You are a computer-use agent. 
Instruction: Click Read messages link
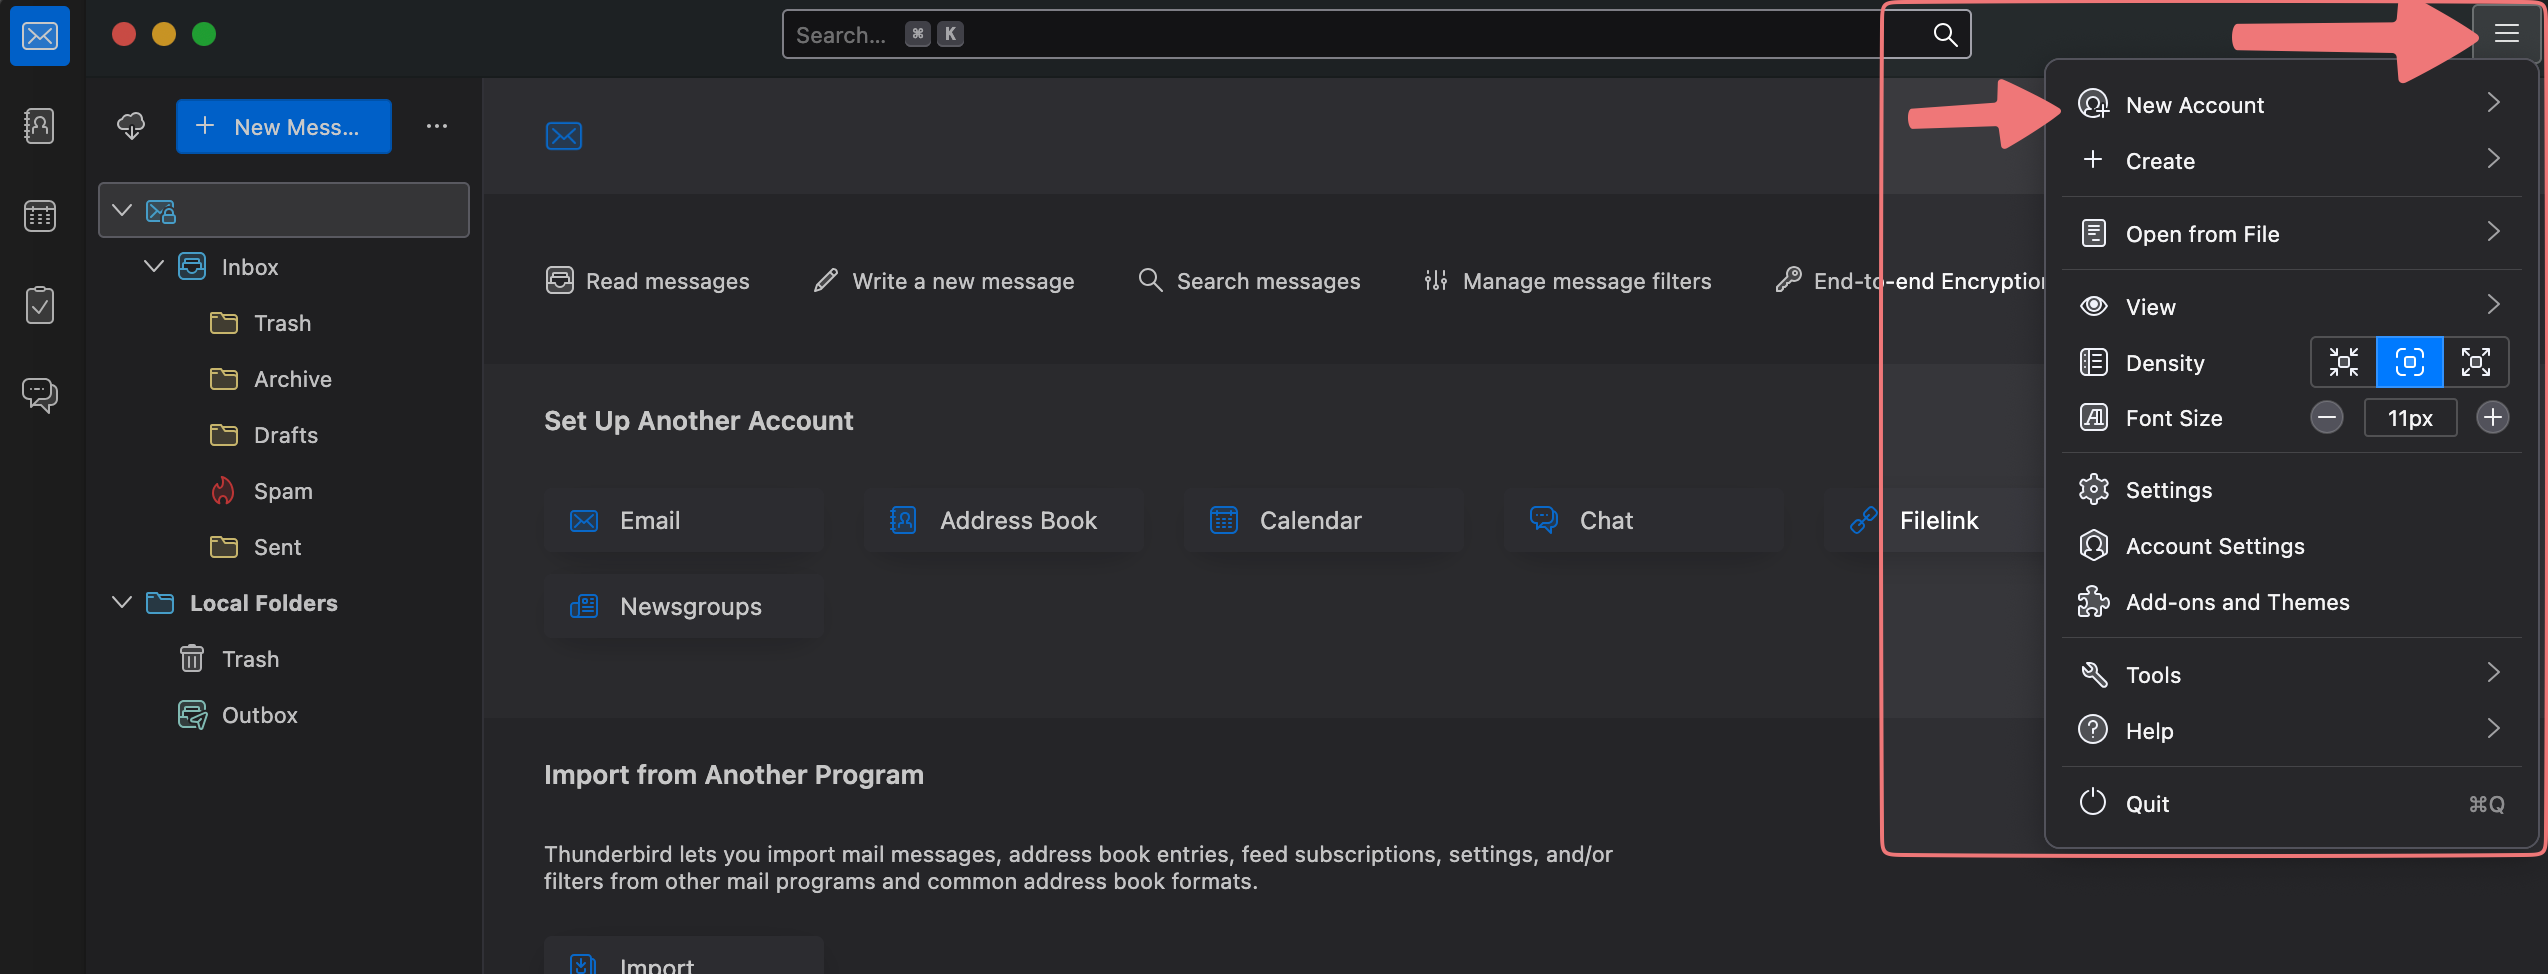point(648,281)
